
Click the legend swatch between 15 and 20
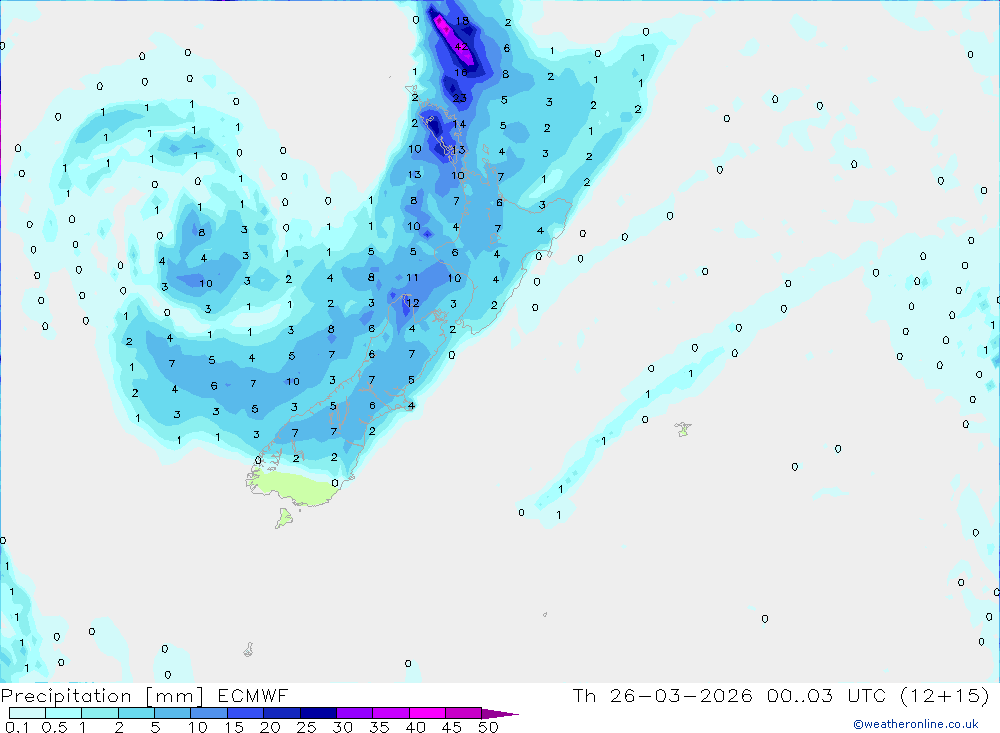click(246, 713)
